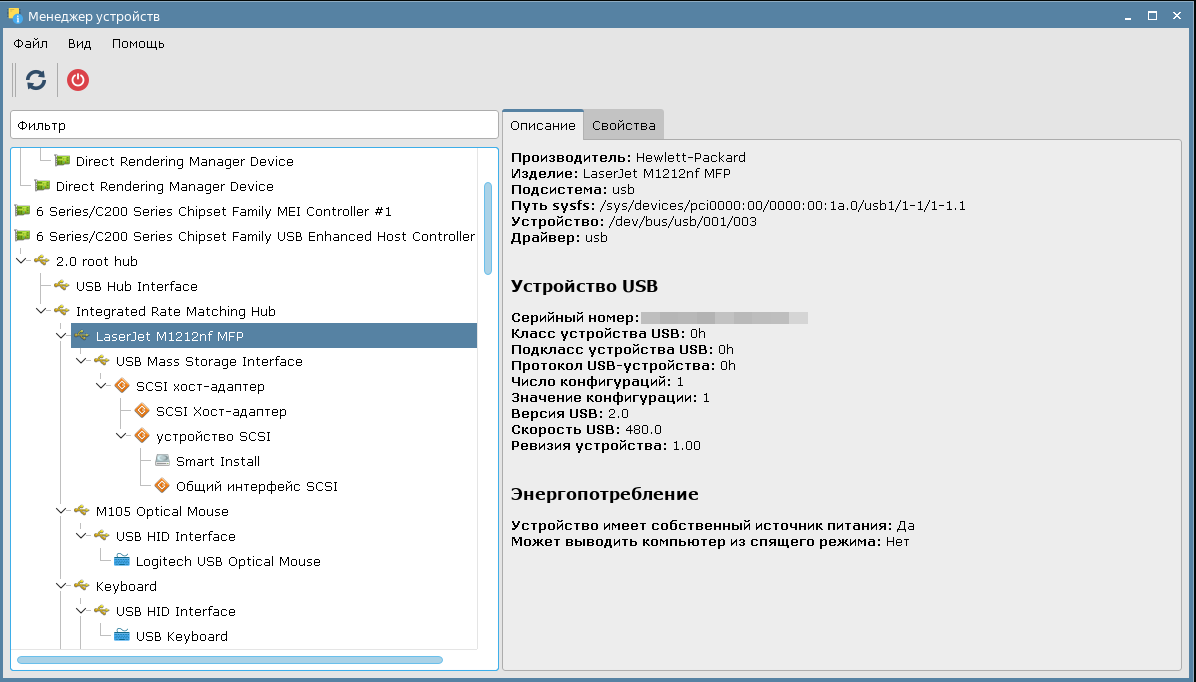Click the Общий интерфейс SCSI icon

(163, 486)
